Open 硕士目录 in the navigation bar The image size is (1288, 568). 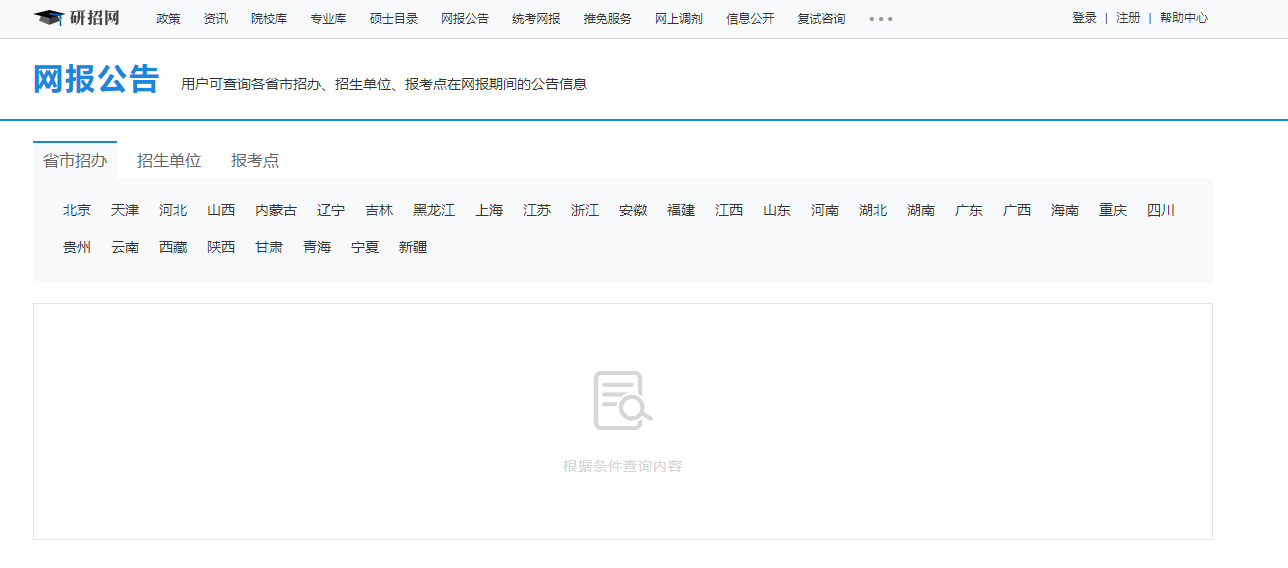point(394,19)
